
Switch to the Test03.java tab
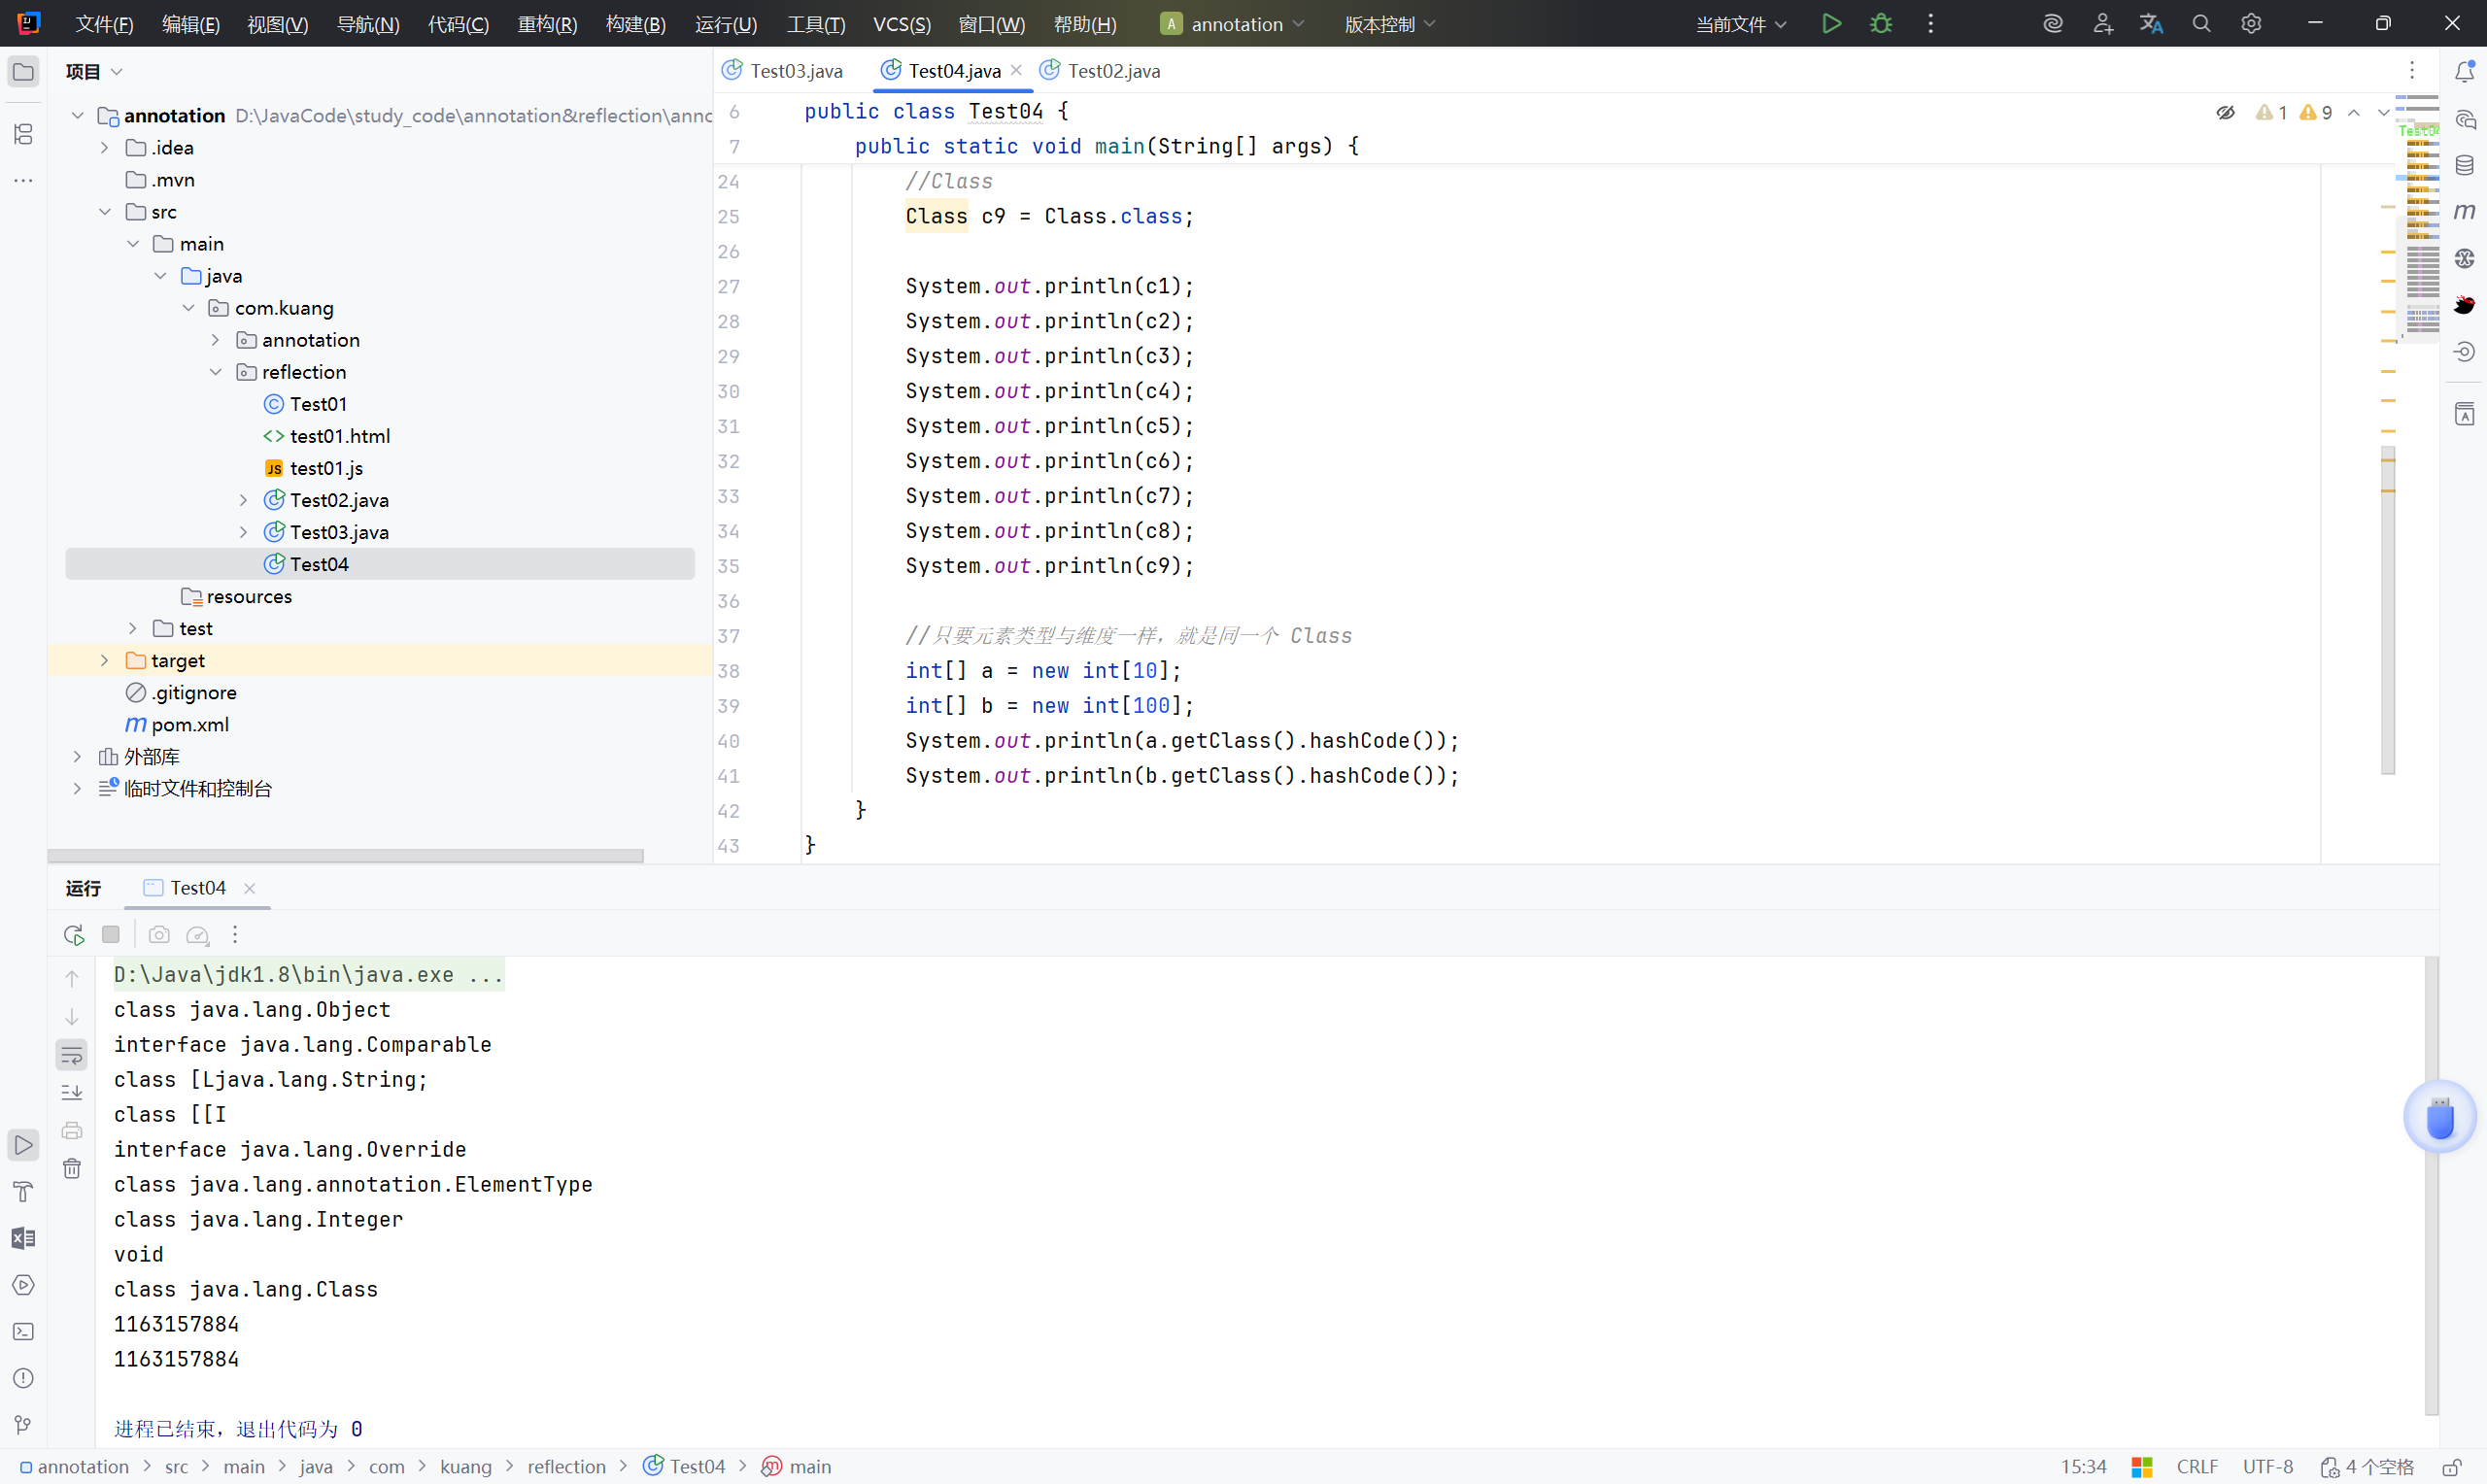coord(795,71)
